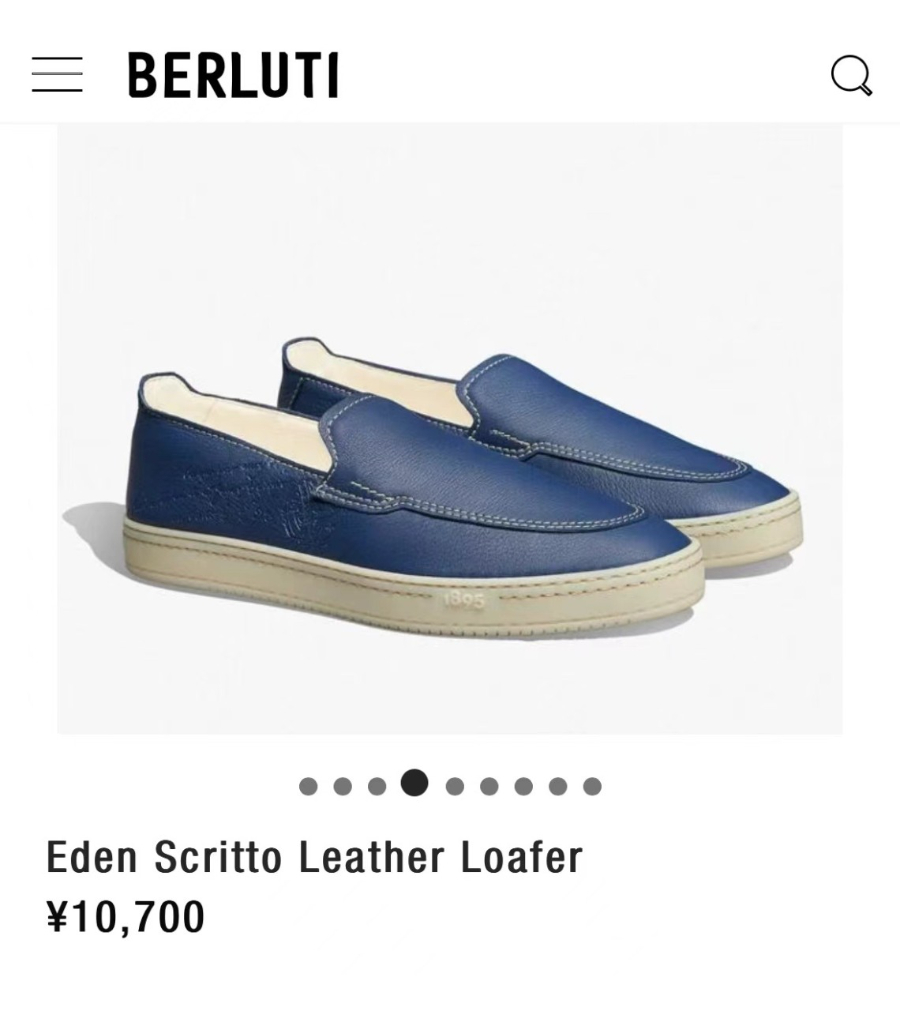Open search with the magnifier icon

851,75
